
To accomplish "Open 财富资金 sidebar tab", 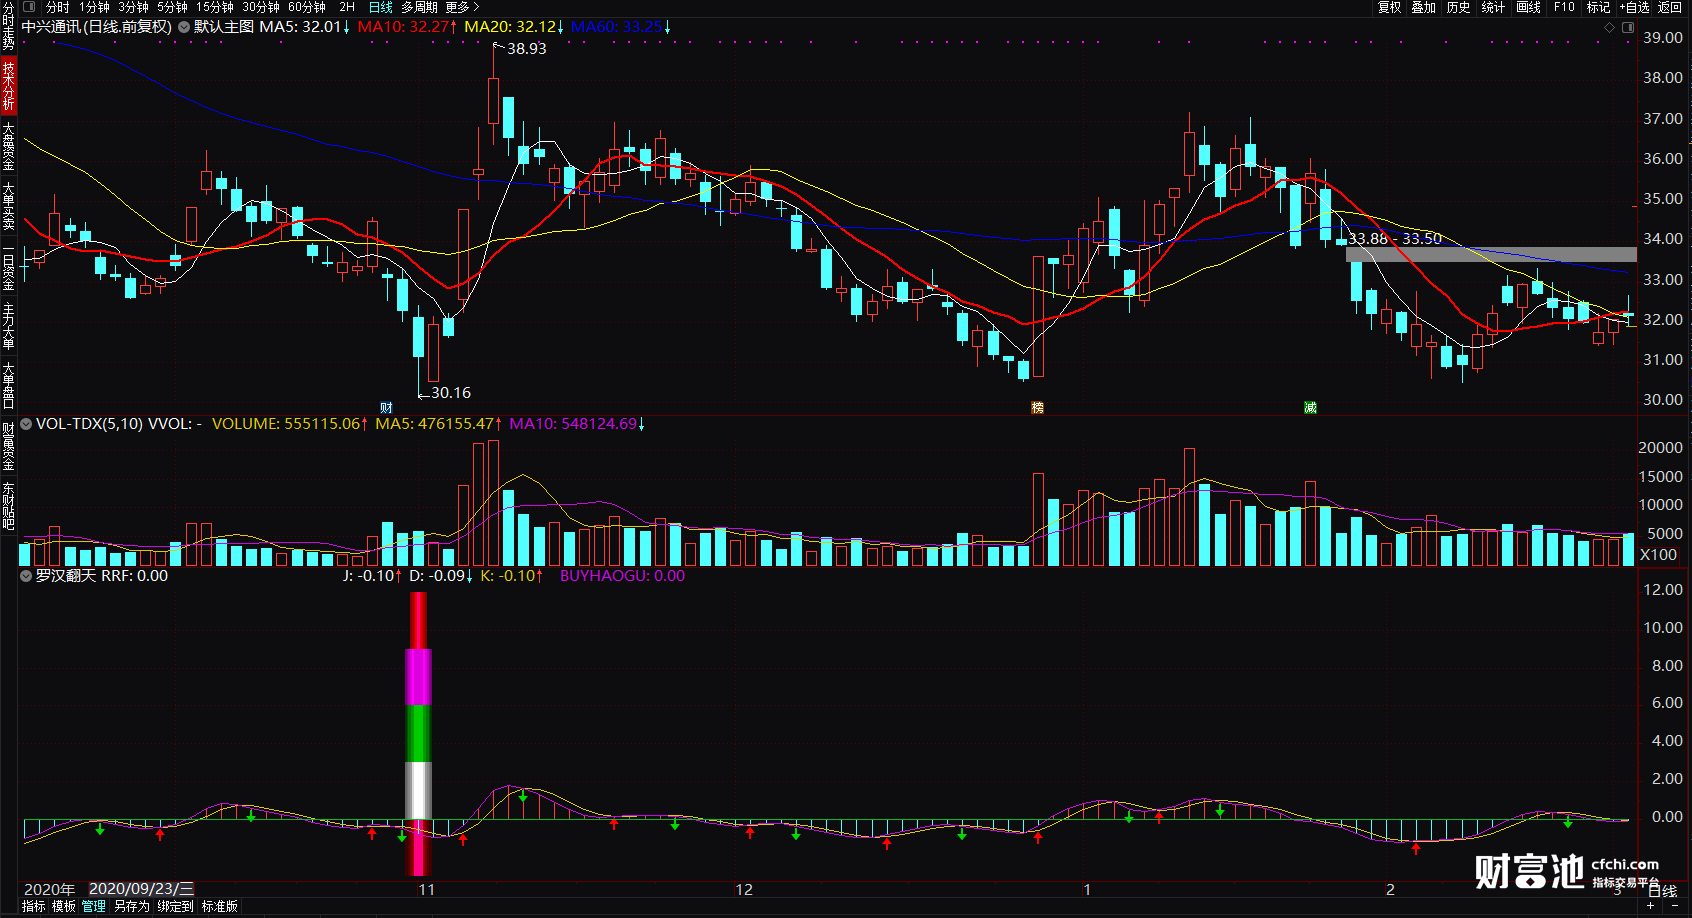I will pyautogui.click(x=8, y=446).
